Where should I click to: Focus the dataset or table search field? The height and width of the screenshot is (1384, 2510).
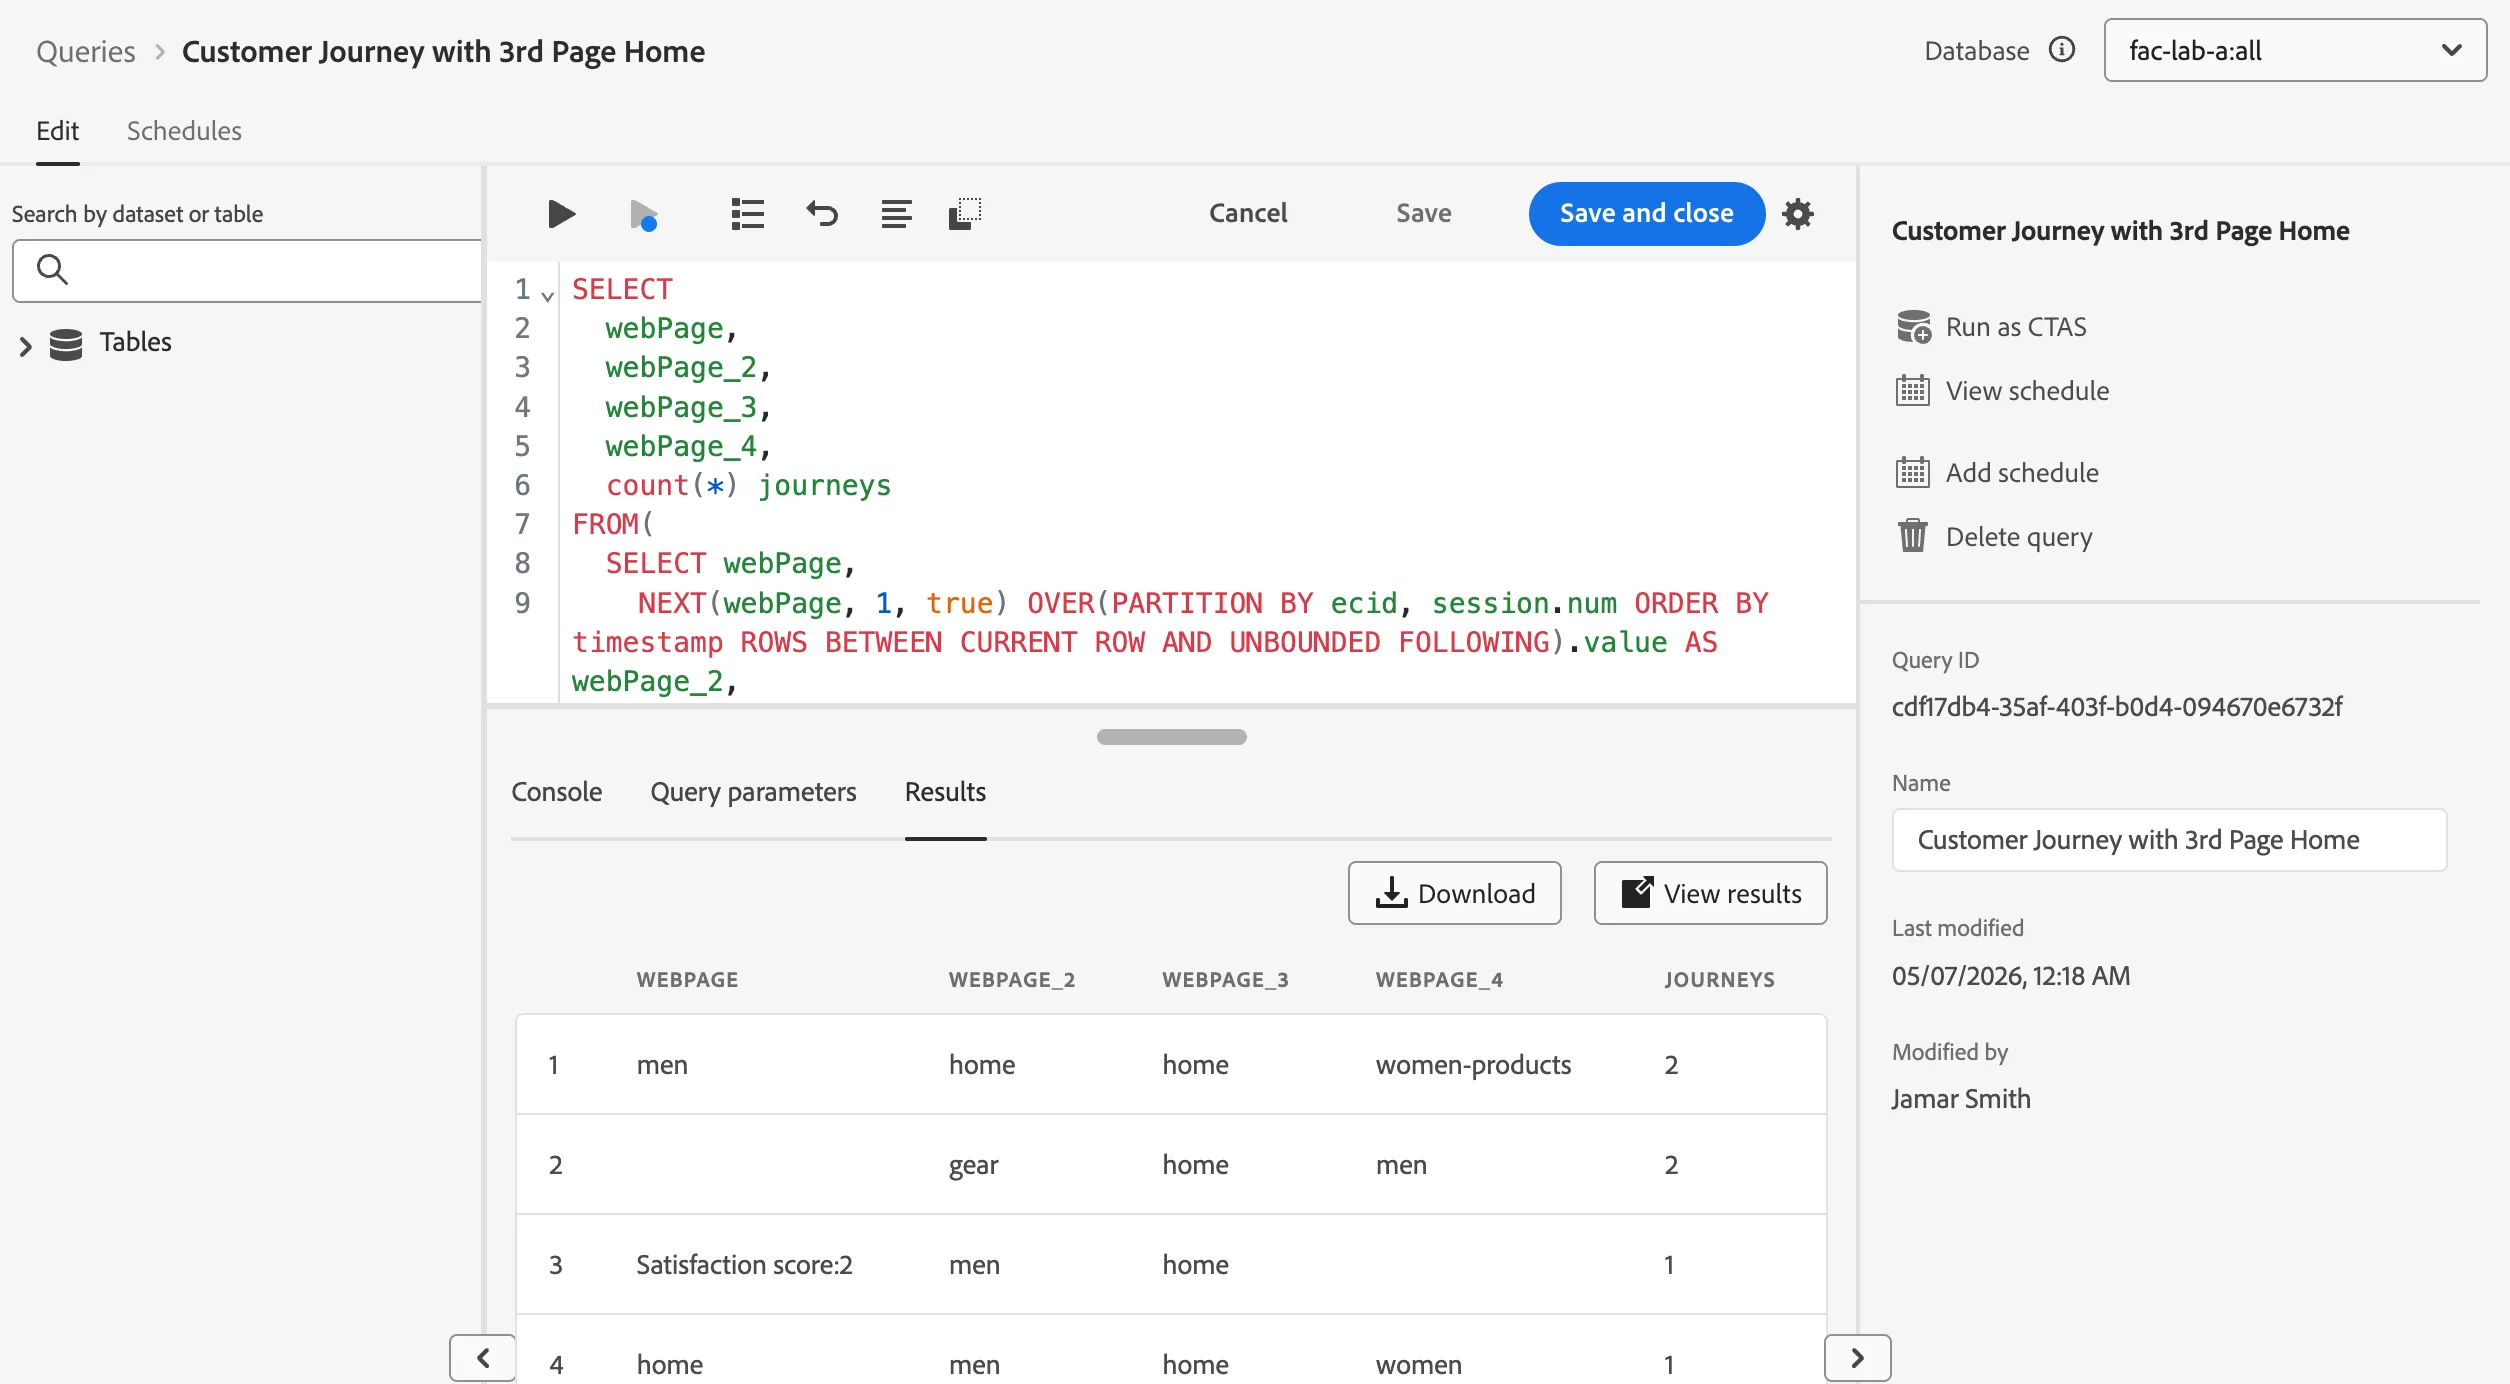tap(247, 270)
